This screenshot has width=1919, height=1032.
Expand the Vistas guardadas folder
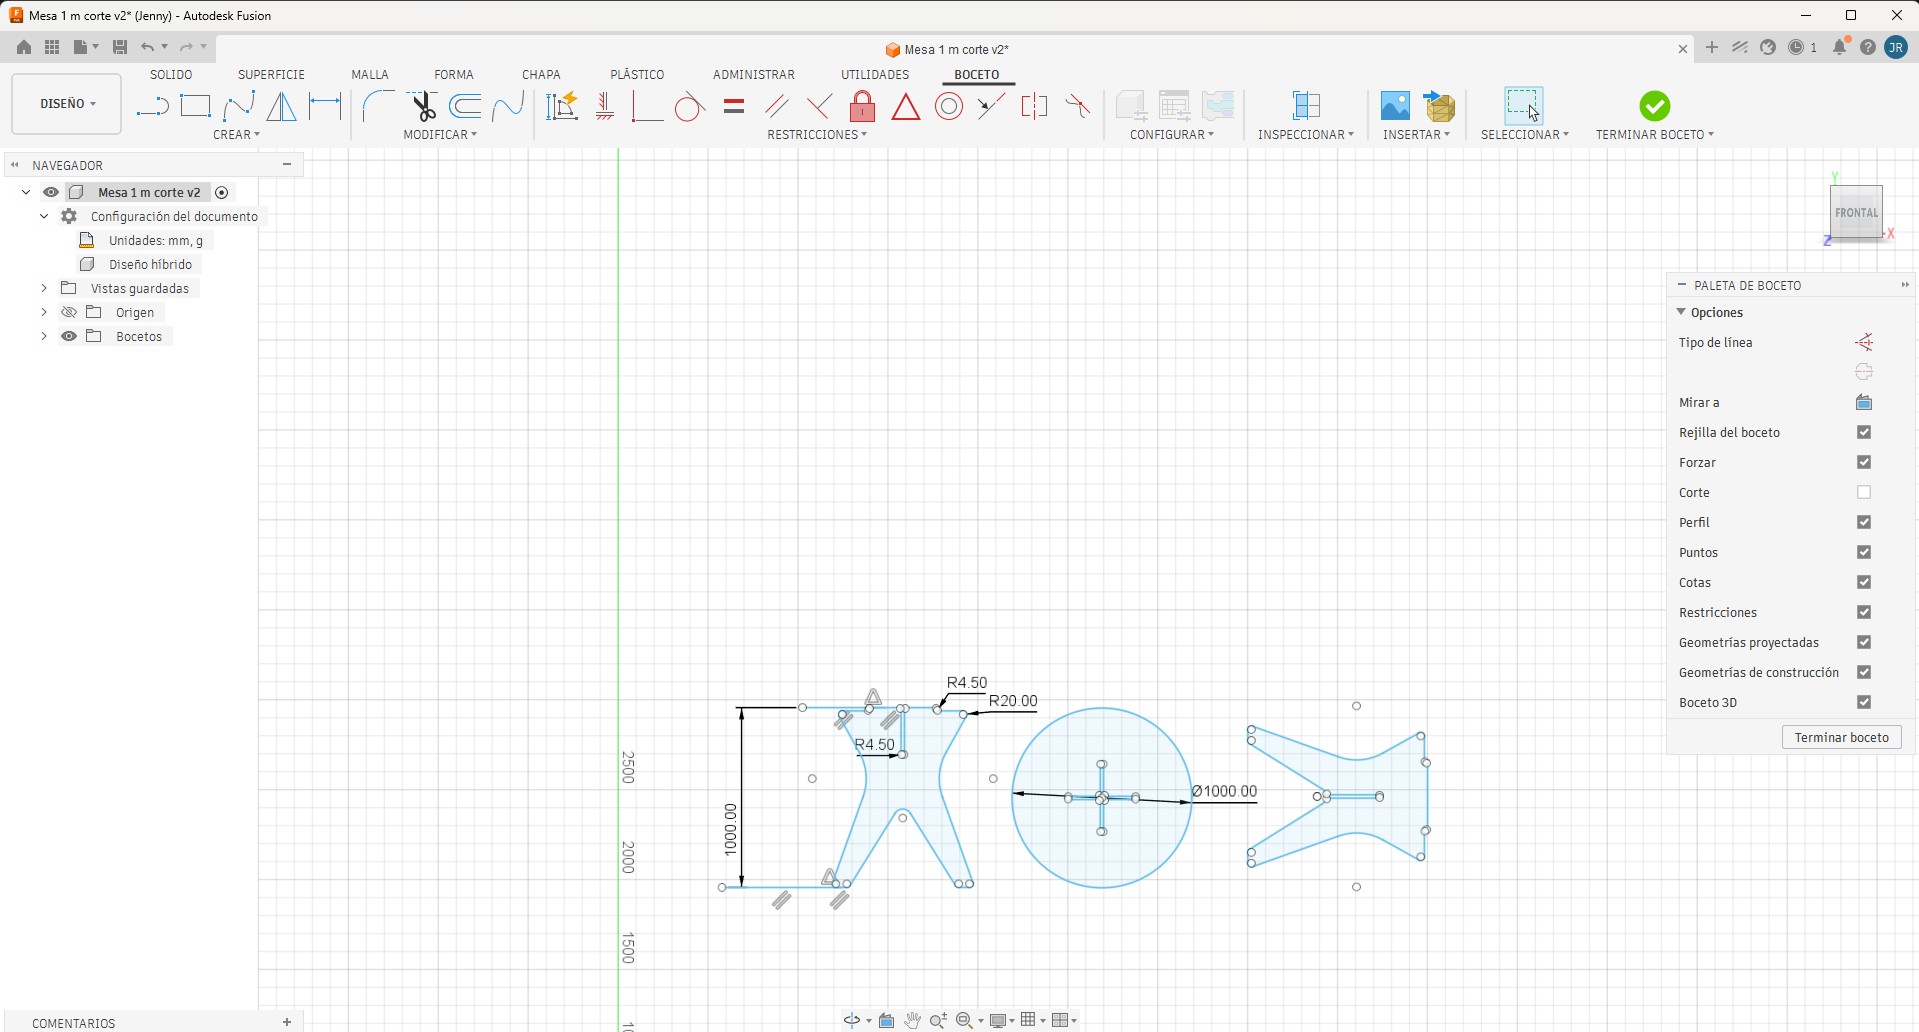click(44, 288)
